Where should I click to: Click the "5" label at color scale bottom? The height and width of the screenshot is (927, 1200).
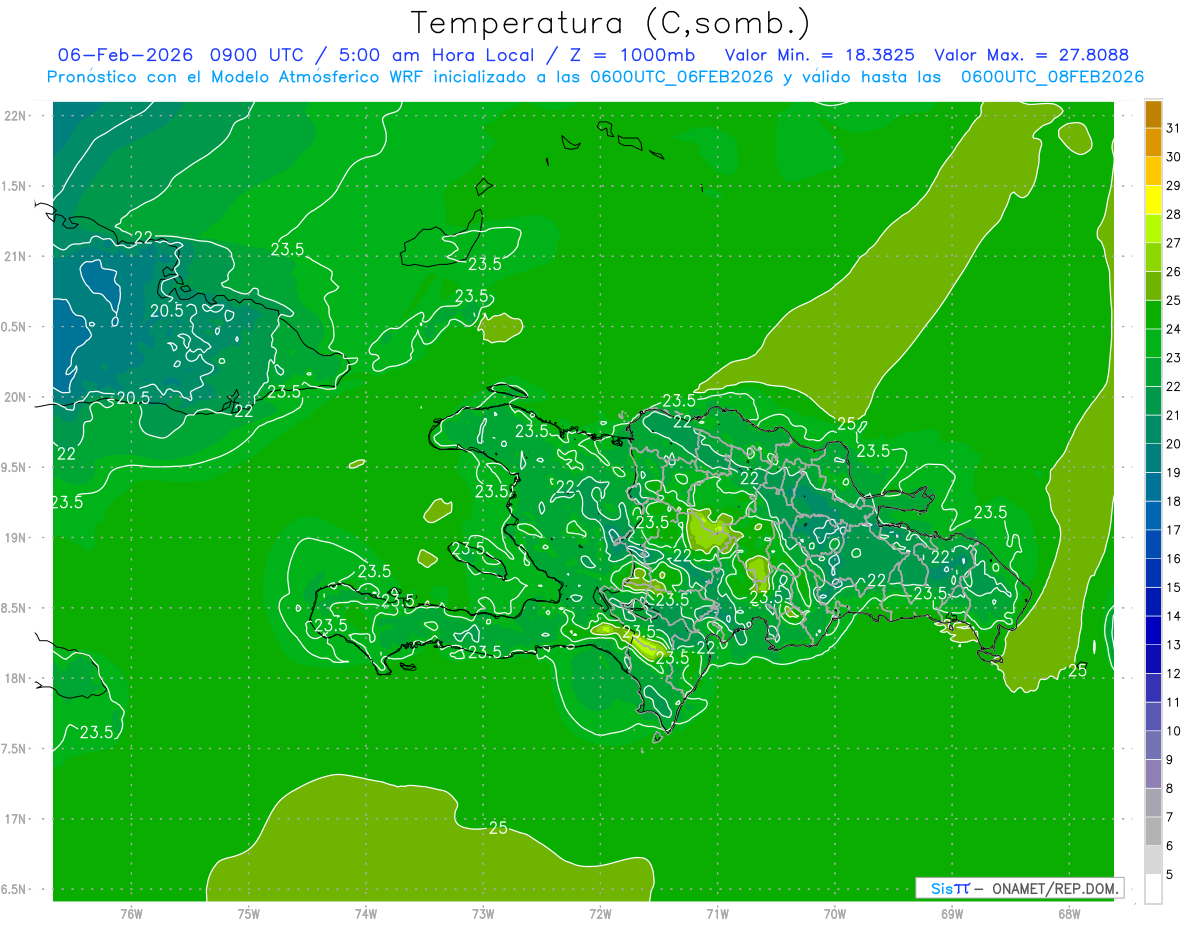pos(1169,875)
